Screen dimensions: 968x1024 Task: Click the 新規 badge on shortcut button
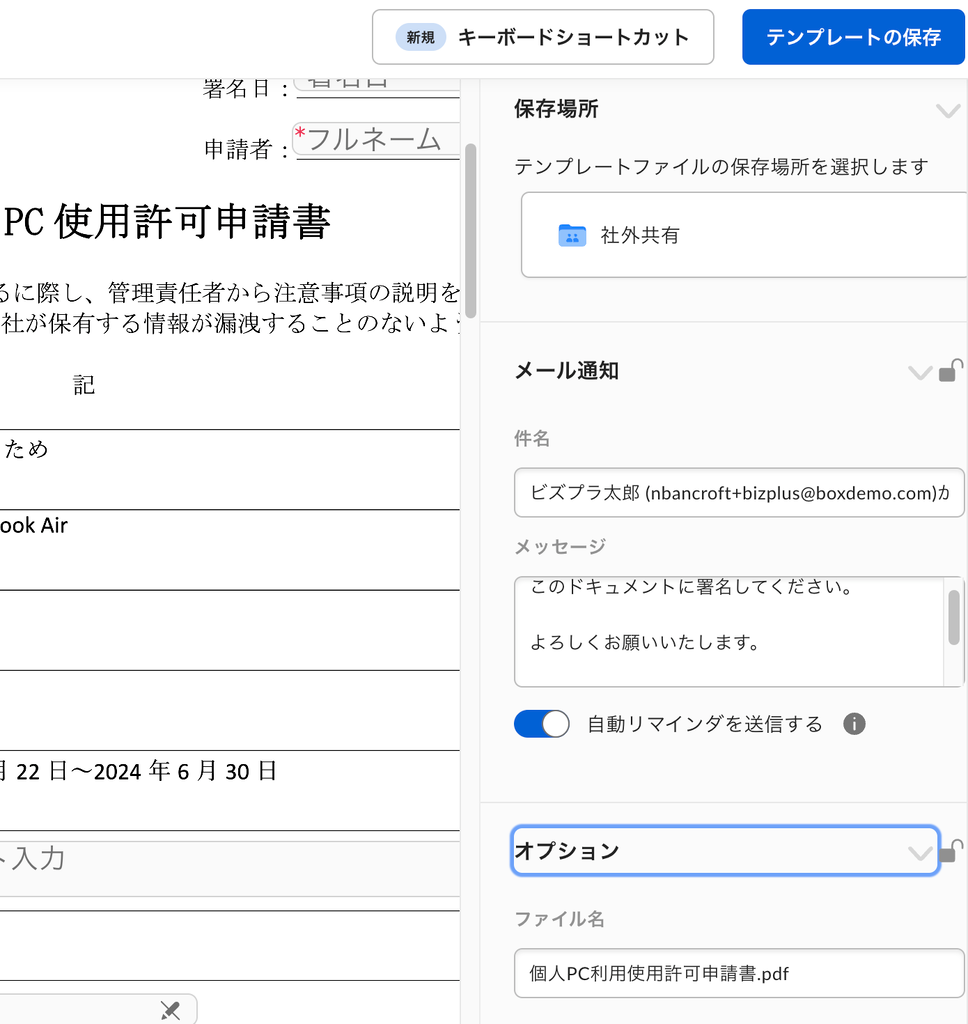(x=420, y=37)
